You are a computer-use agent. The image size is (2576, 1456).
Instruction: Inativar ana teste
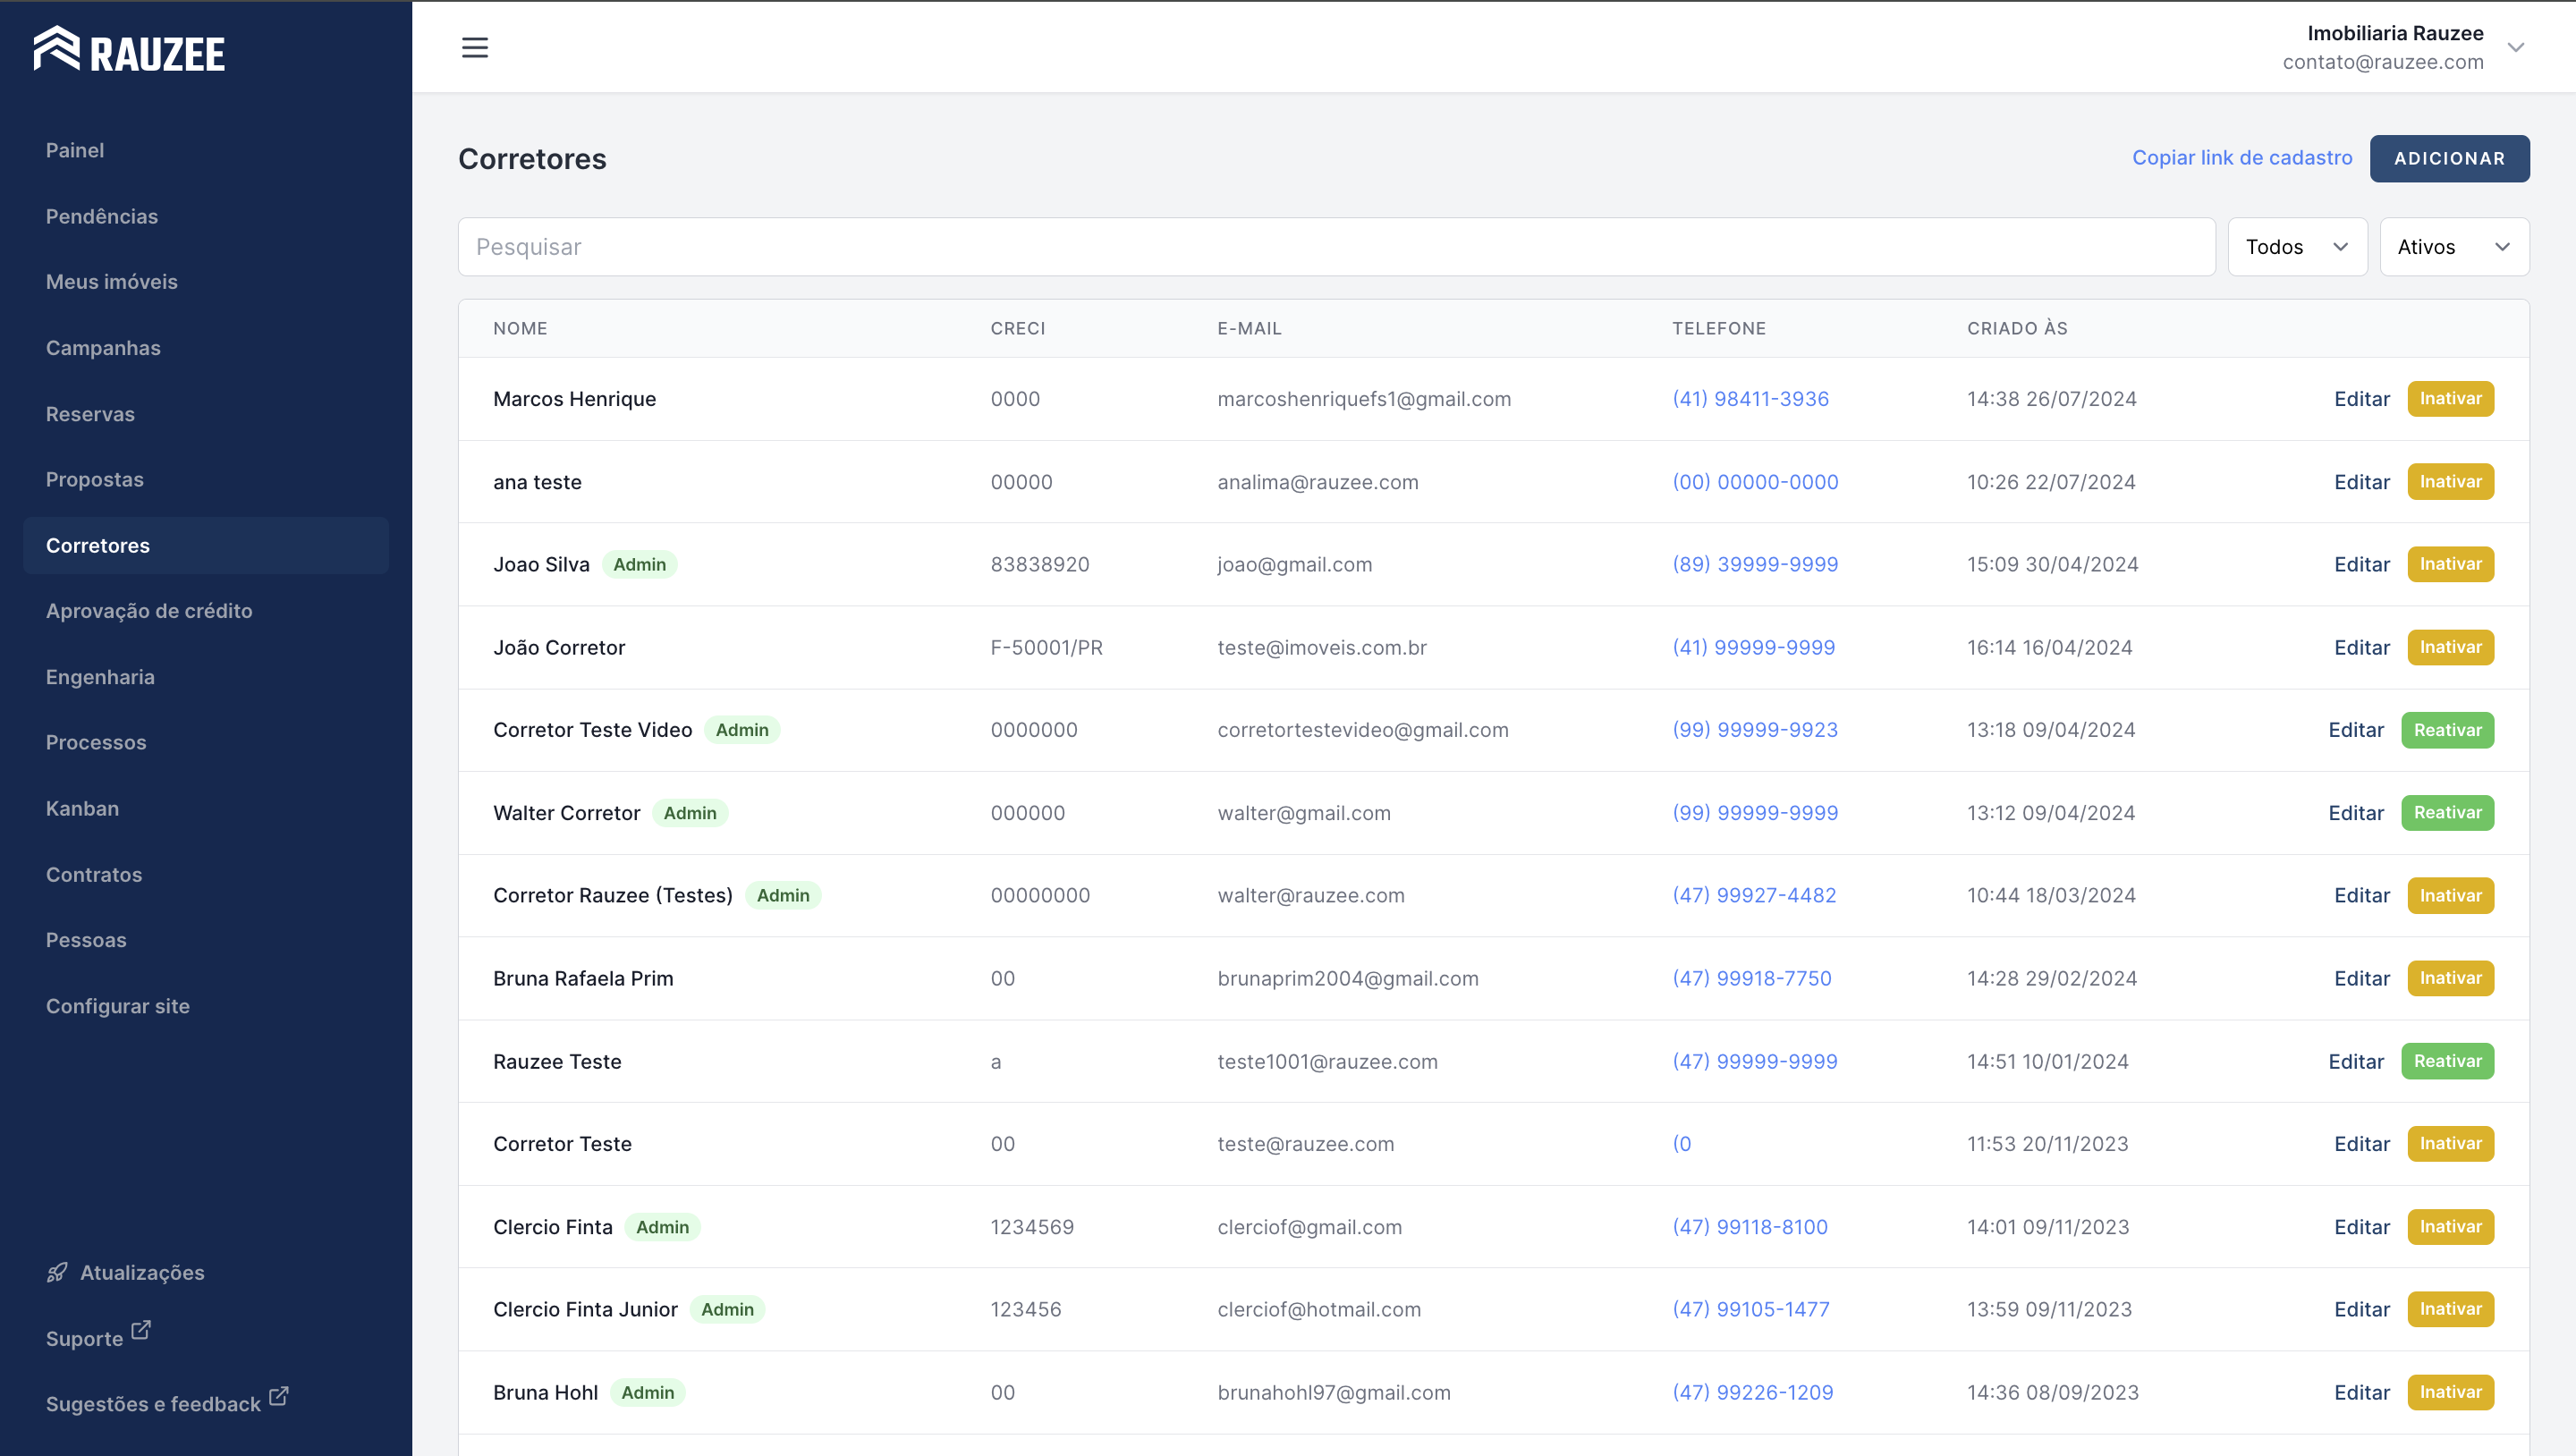coord(2450,481)
